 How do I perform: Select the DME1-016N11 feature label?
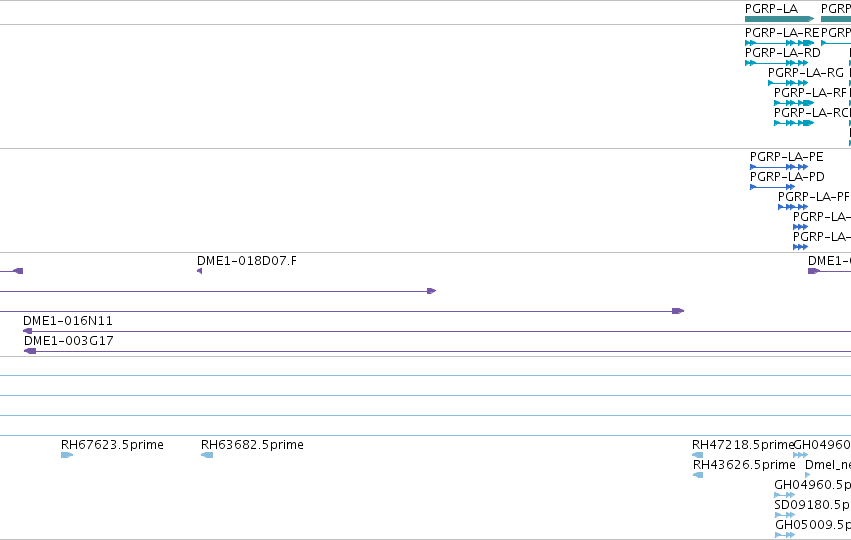tap(68, 321)
